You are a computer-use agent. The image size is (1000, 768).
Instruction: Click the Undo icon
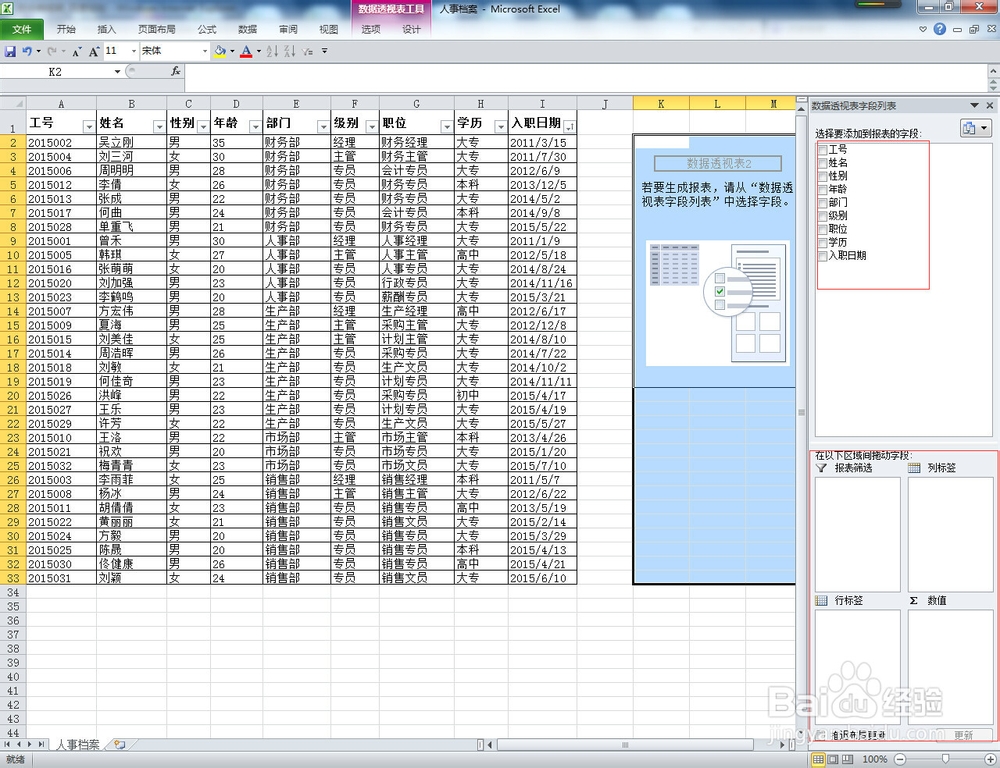click(26, 50)
